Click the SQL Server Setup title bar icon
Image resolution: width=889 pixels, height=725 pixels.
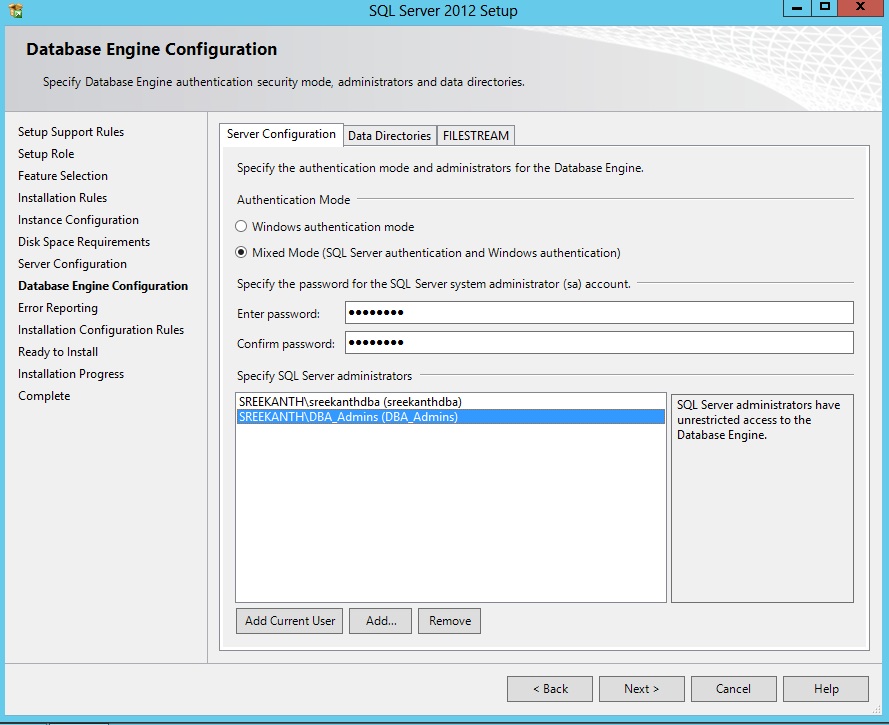point(14,11)
